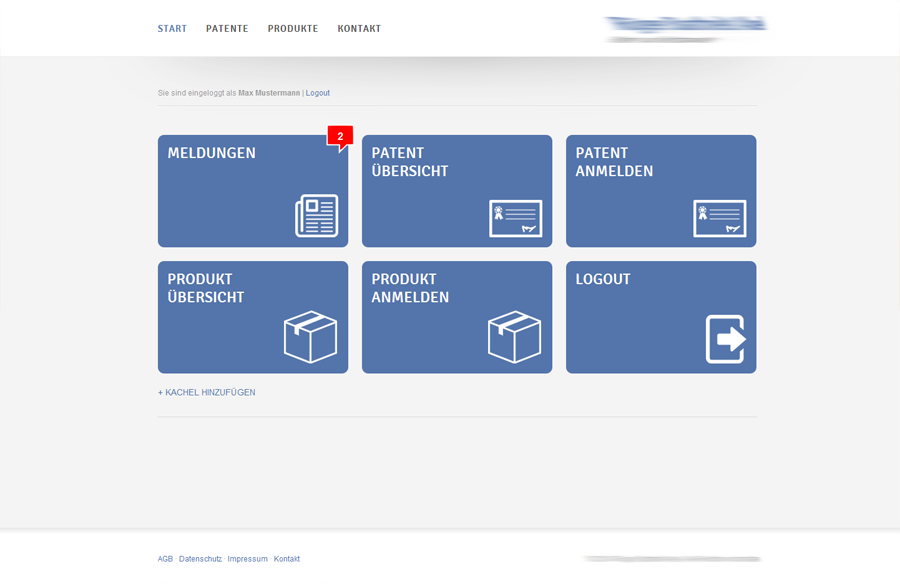Screen dimensions: 900x584
Task: Click the user name Max Mustermann
Action: click(269, 93)
